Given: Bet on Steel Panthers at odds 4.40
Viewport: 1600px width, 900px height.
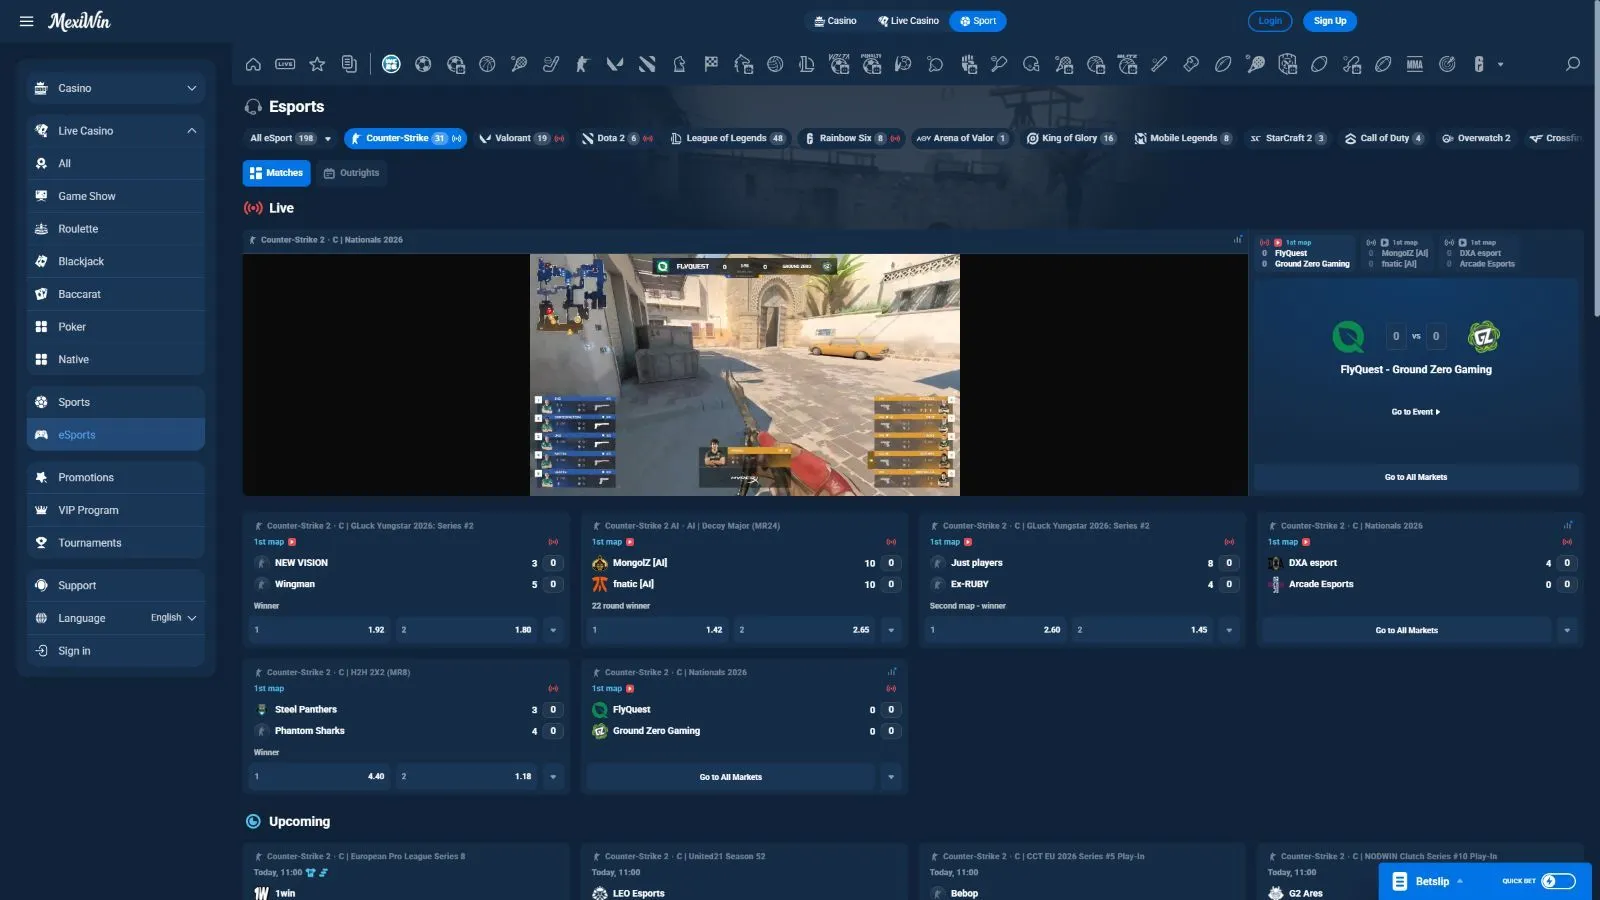Looking at the screenshot, I should point(320,776).
